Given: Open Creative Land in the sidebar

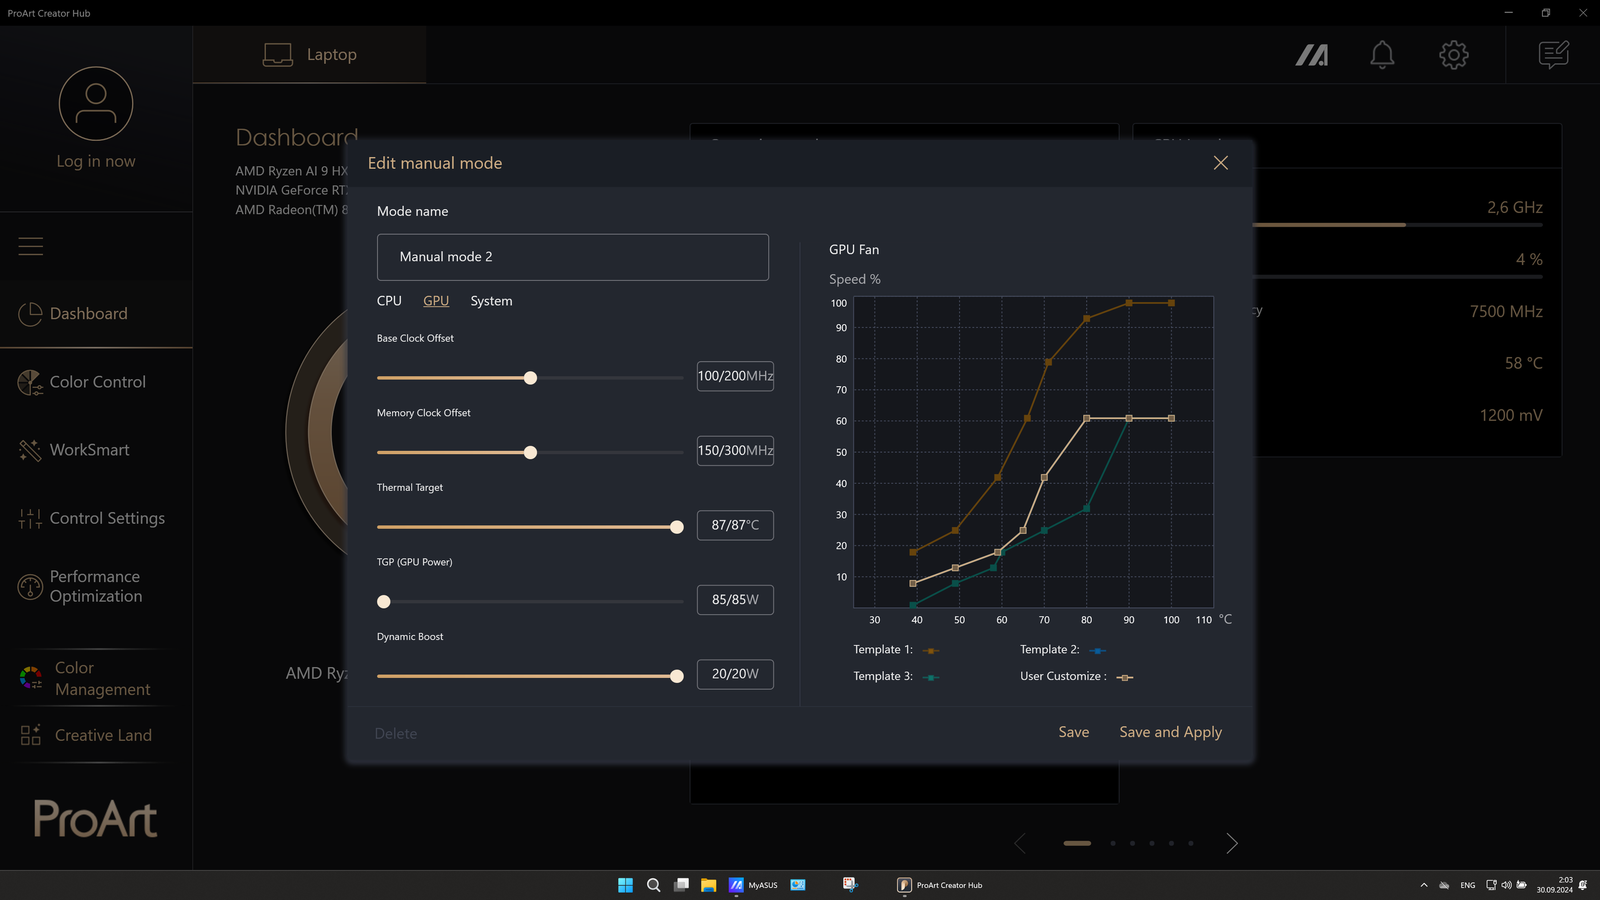Looking at the screenshot, I should pos(96,735).
